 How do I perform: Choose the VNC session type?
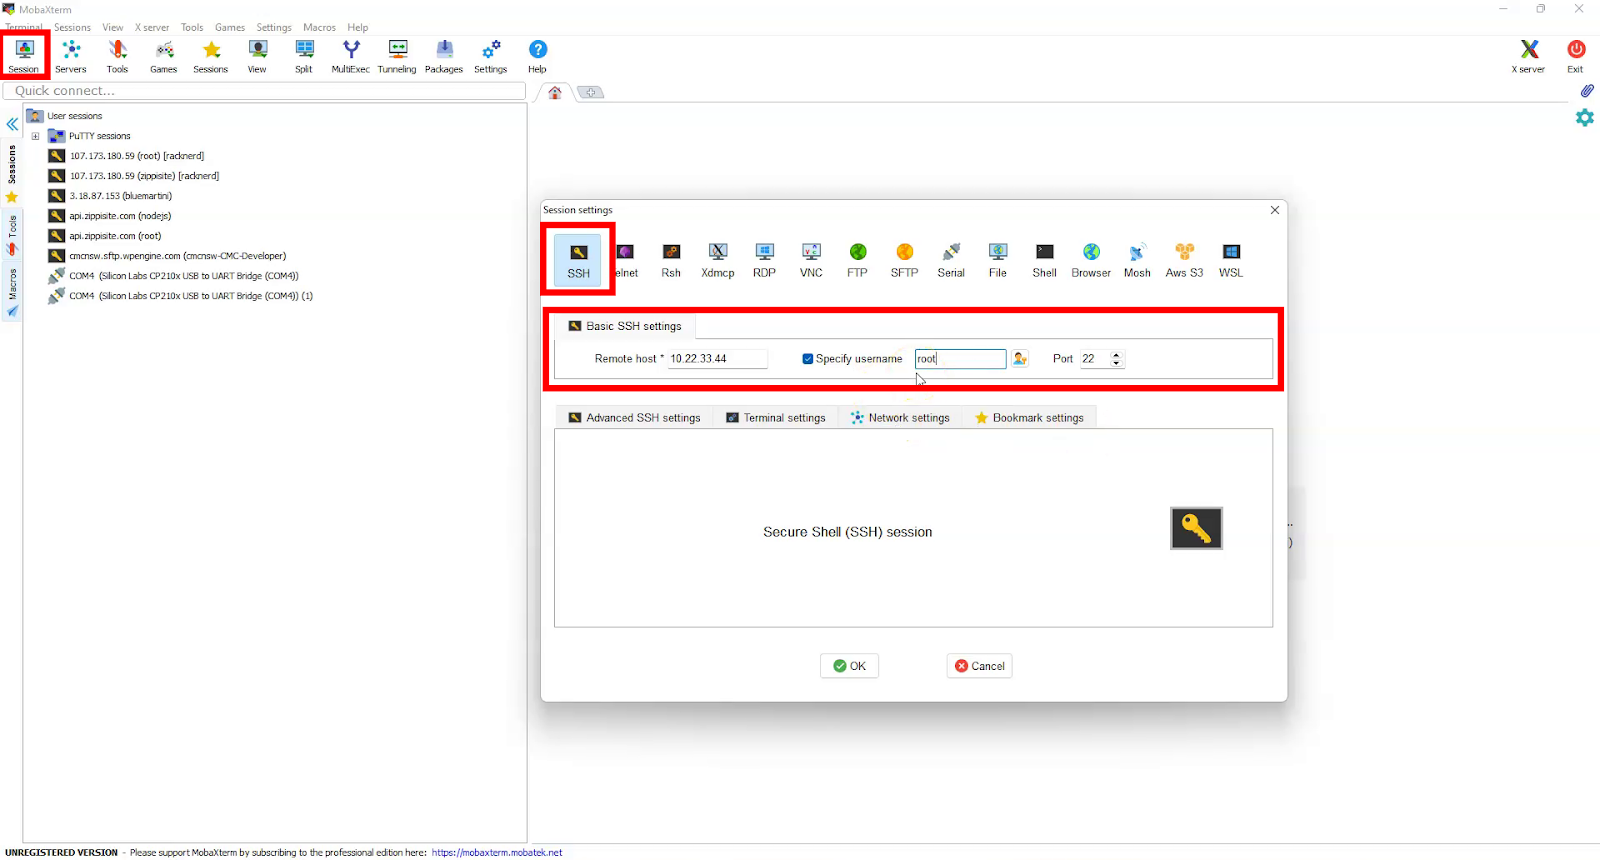point(811,260)
